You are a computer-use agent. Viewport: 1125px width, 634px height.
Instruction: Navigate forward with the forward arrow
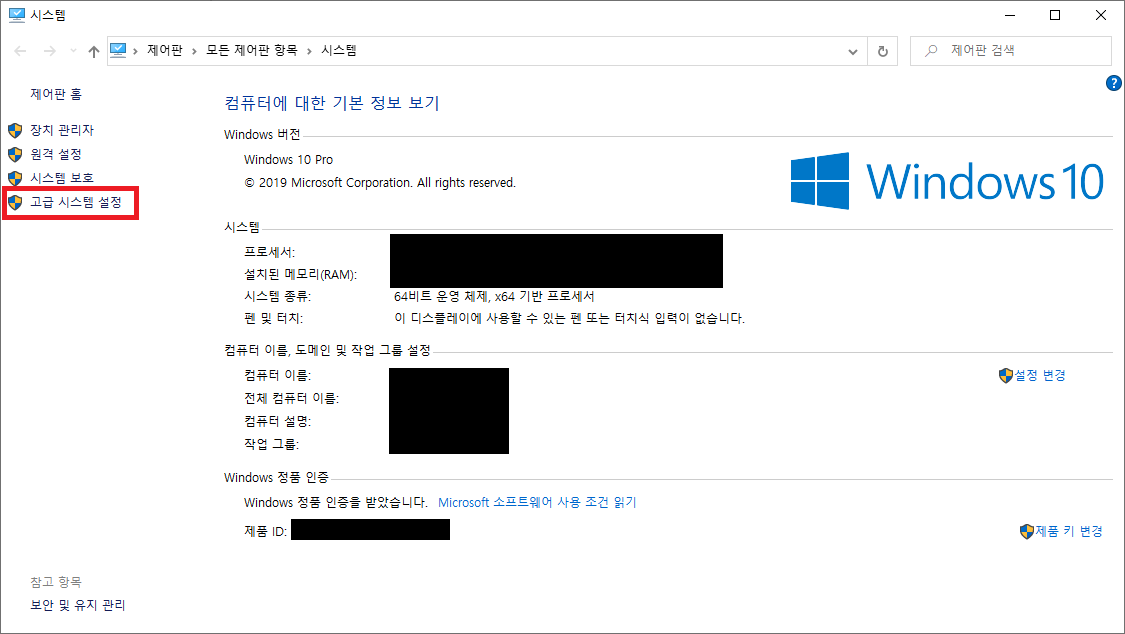point(50,51)
